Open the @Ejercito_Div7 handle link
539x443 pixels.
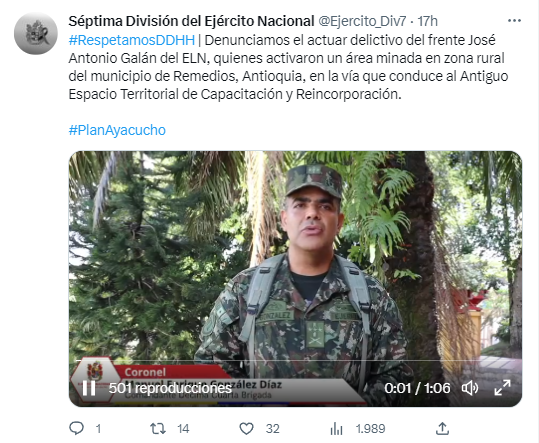362,21
